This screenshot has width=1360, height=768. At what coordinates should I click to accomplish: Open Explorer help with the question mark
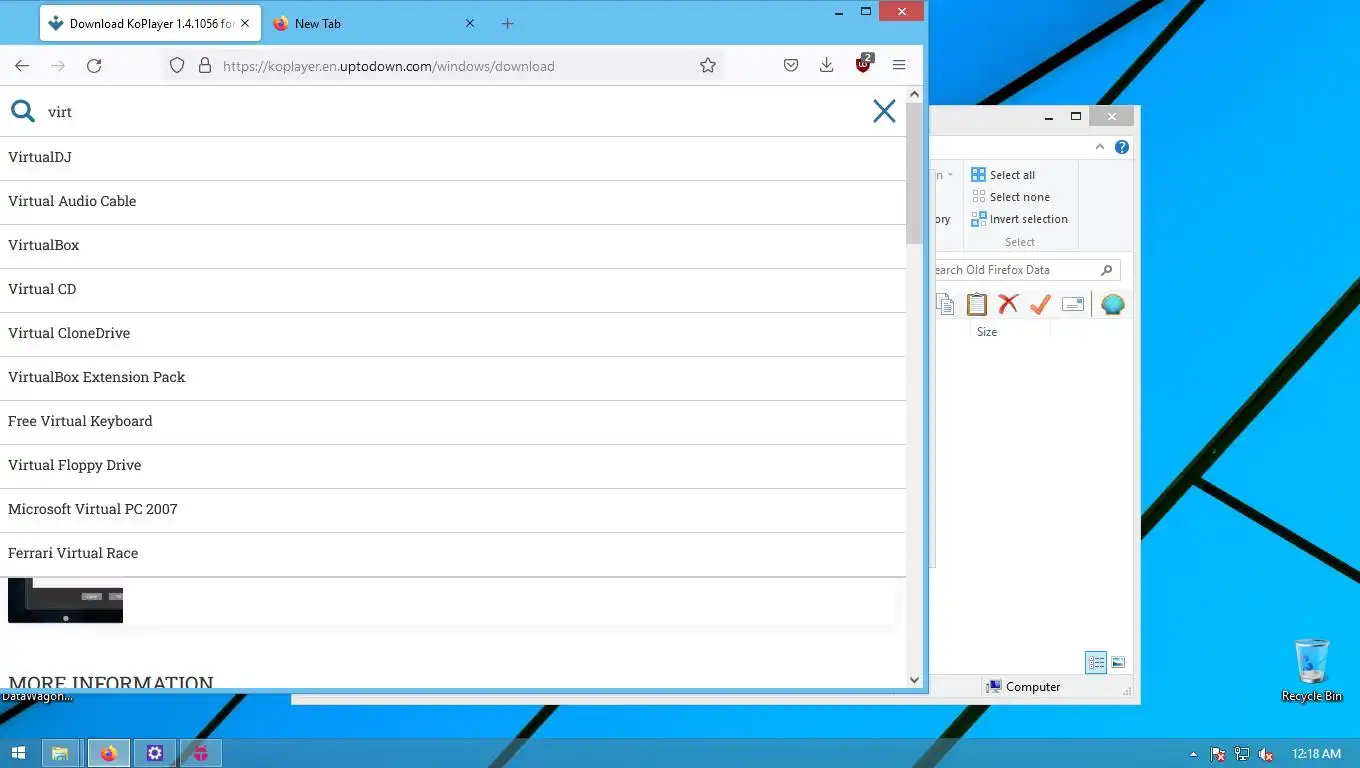1122,147
